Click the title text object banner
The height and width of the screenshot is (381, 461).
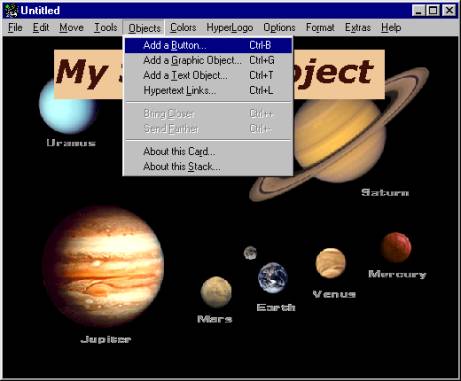tap(219, 74)
